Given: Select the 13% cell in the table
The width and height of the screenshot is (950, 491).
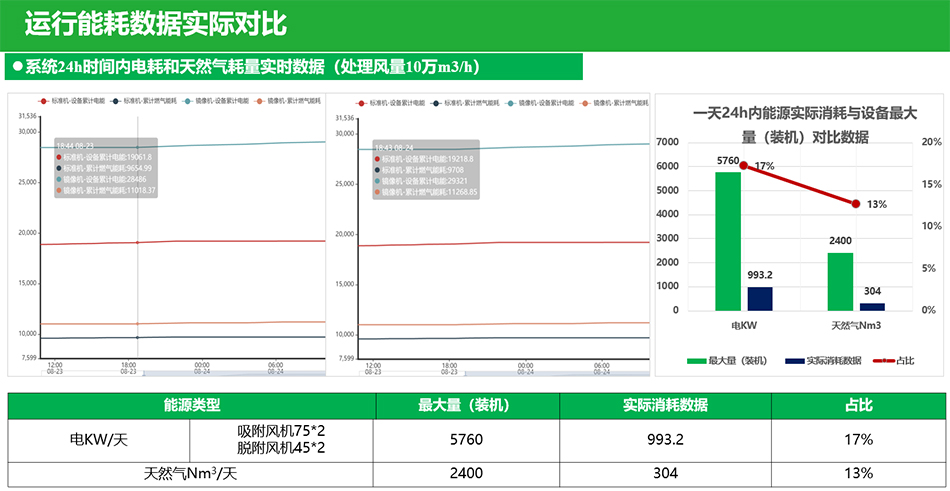Looking at the screenshot, I should pyautogui.click(x=859, y=474).
